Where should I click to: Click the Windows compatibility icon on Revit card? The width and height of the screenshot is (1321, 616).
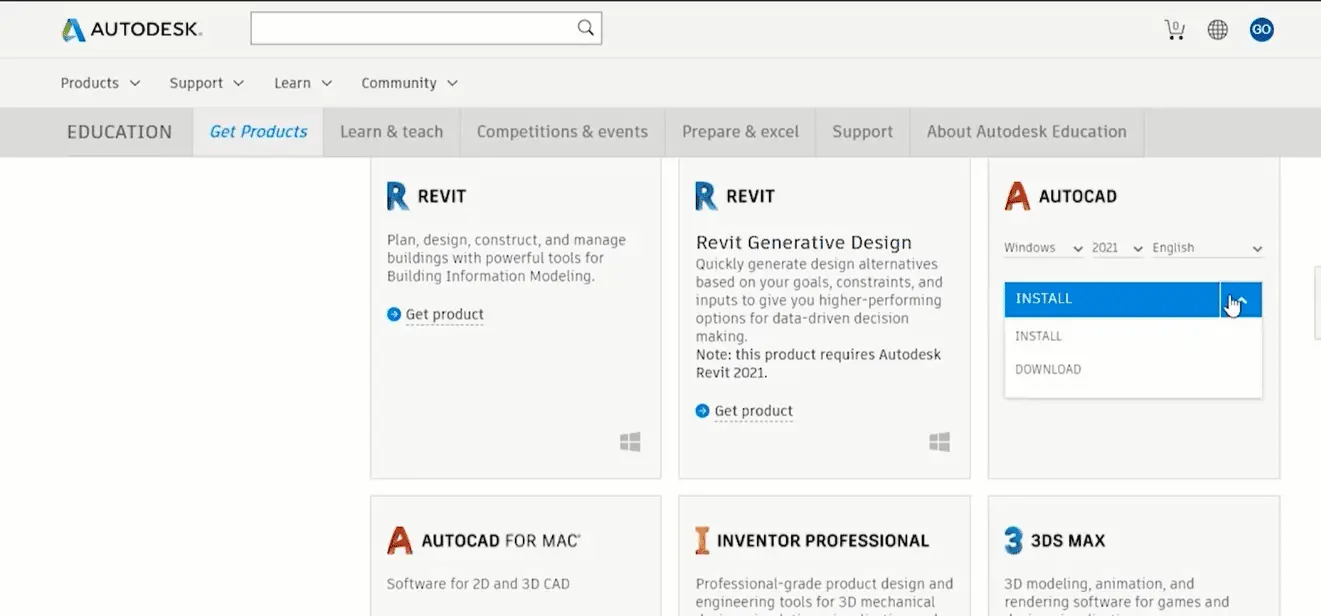(630, 441)
